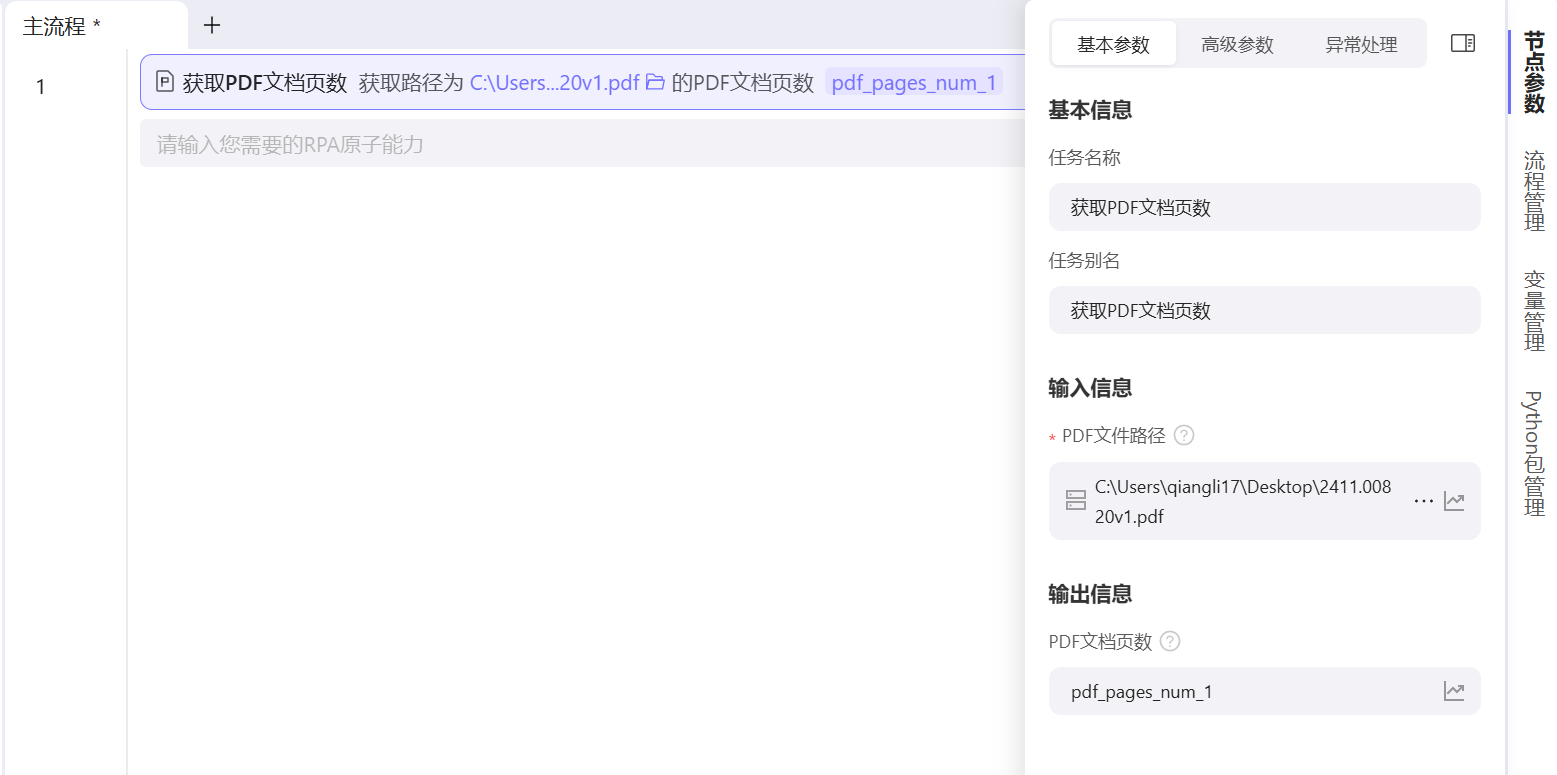
Task: Show help tooltip for PDF文件路径
Action: click(1183, 435)
